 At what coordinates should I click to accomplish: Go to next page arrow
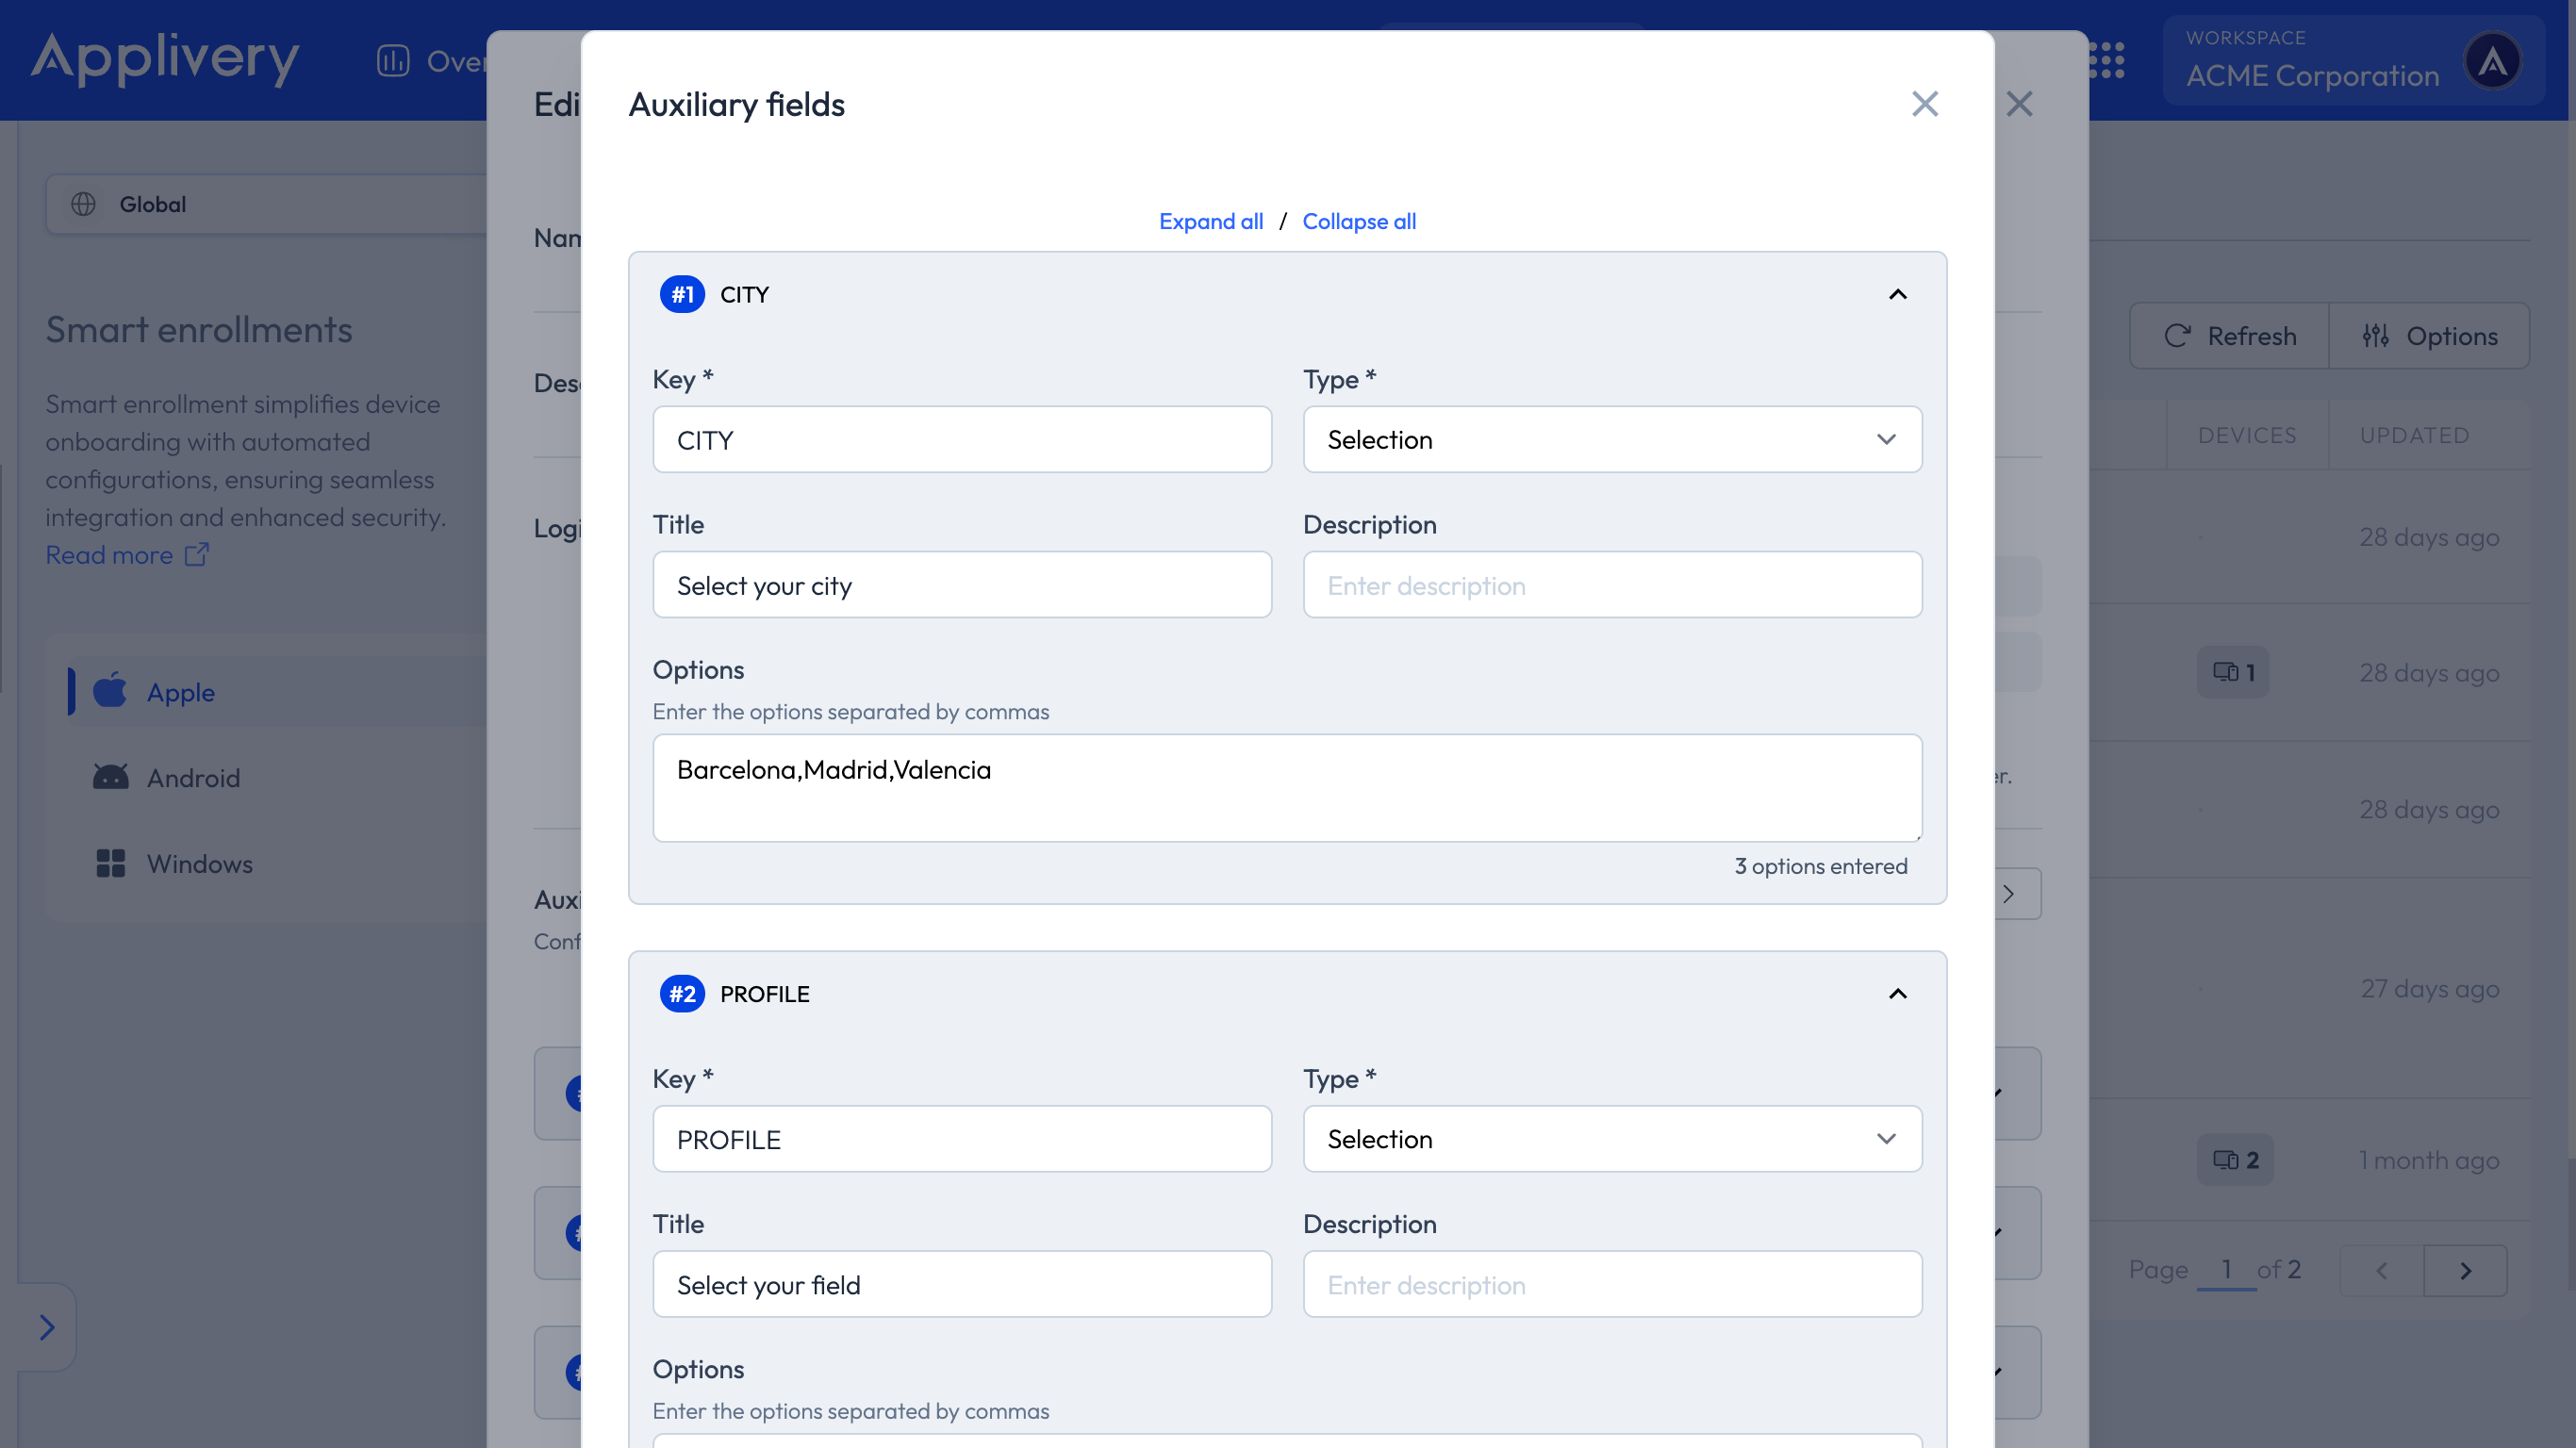[x=2465, y=1270]
